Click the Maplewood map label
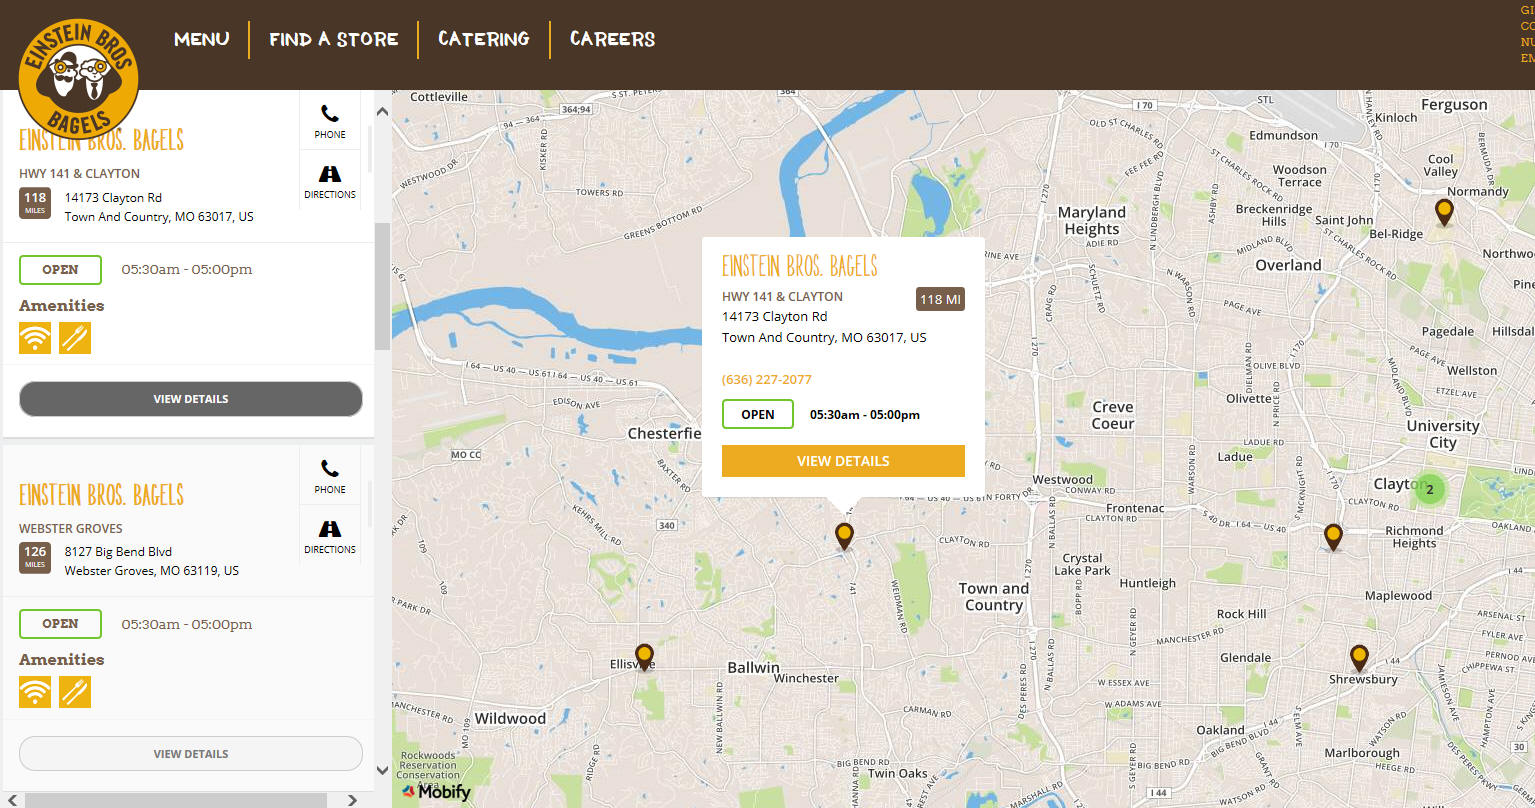Viewport: 1535px width, 808px height. [1399, 596]
